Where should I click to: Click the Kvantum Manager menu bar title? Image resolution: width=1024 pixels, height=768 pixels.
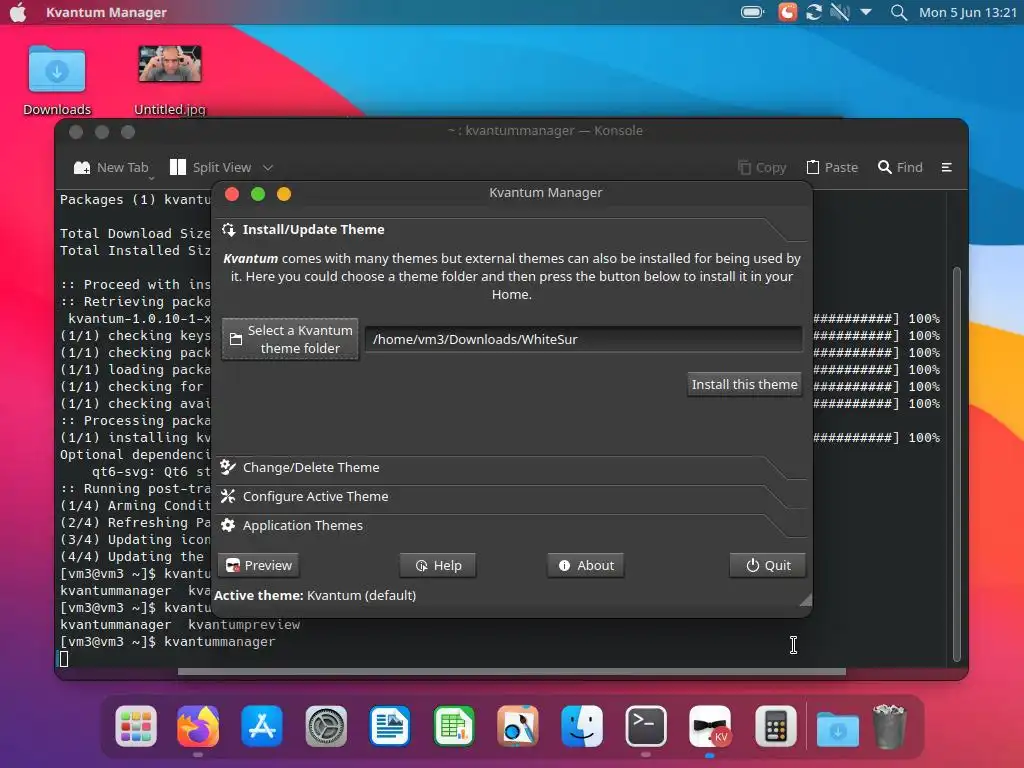(106, 12)
